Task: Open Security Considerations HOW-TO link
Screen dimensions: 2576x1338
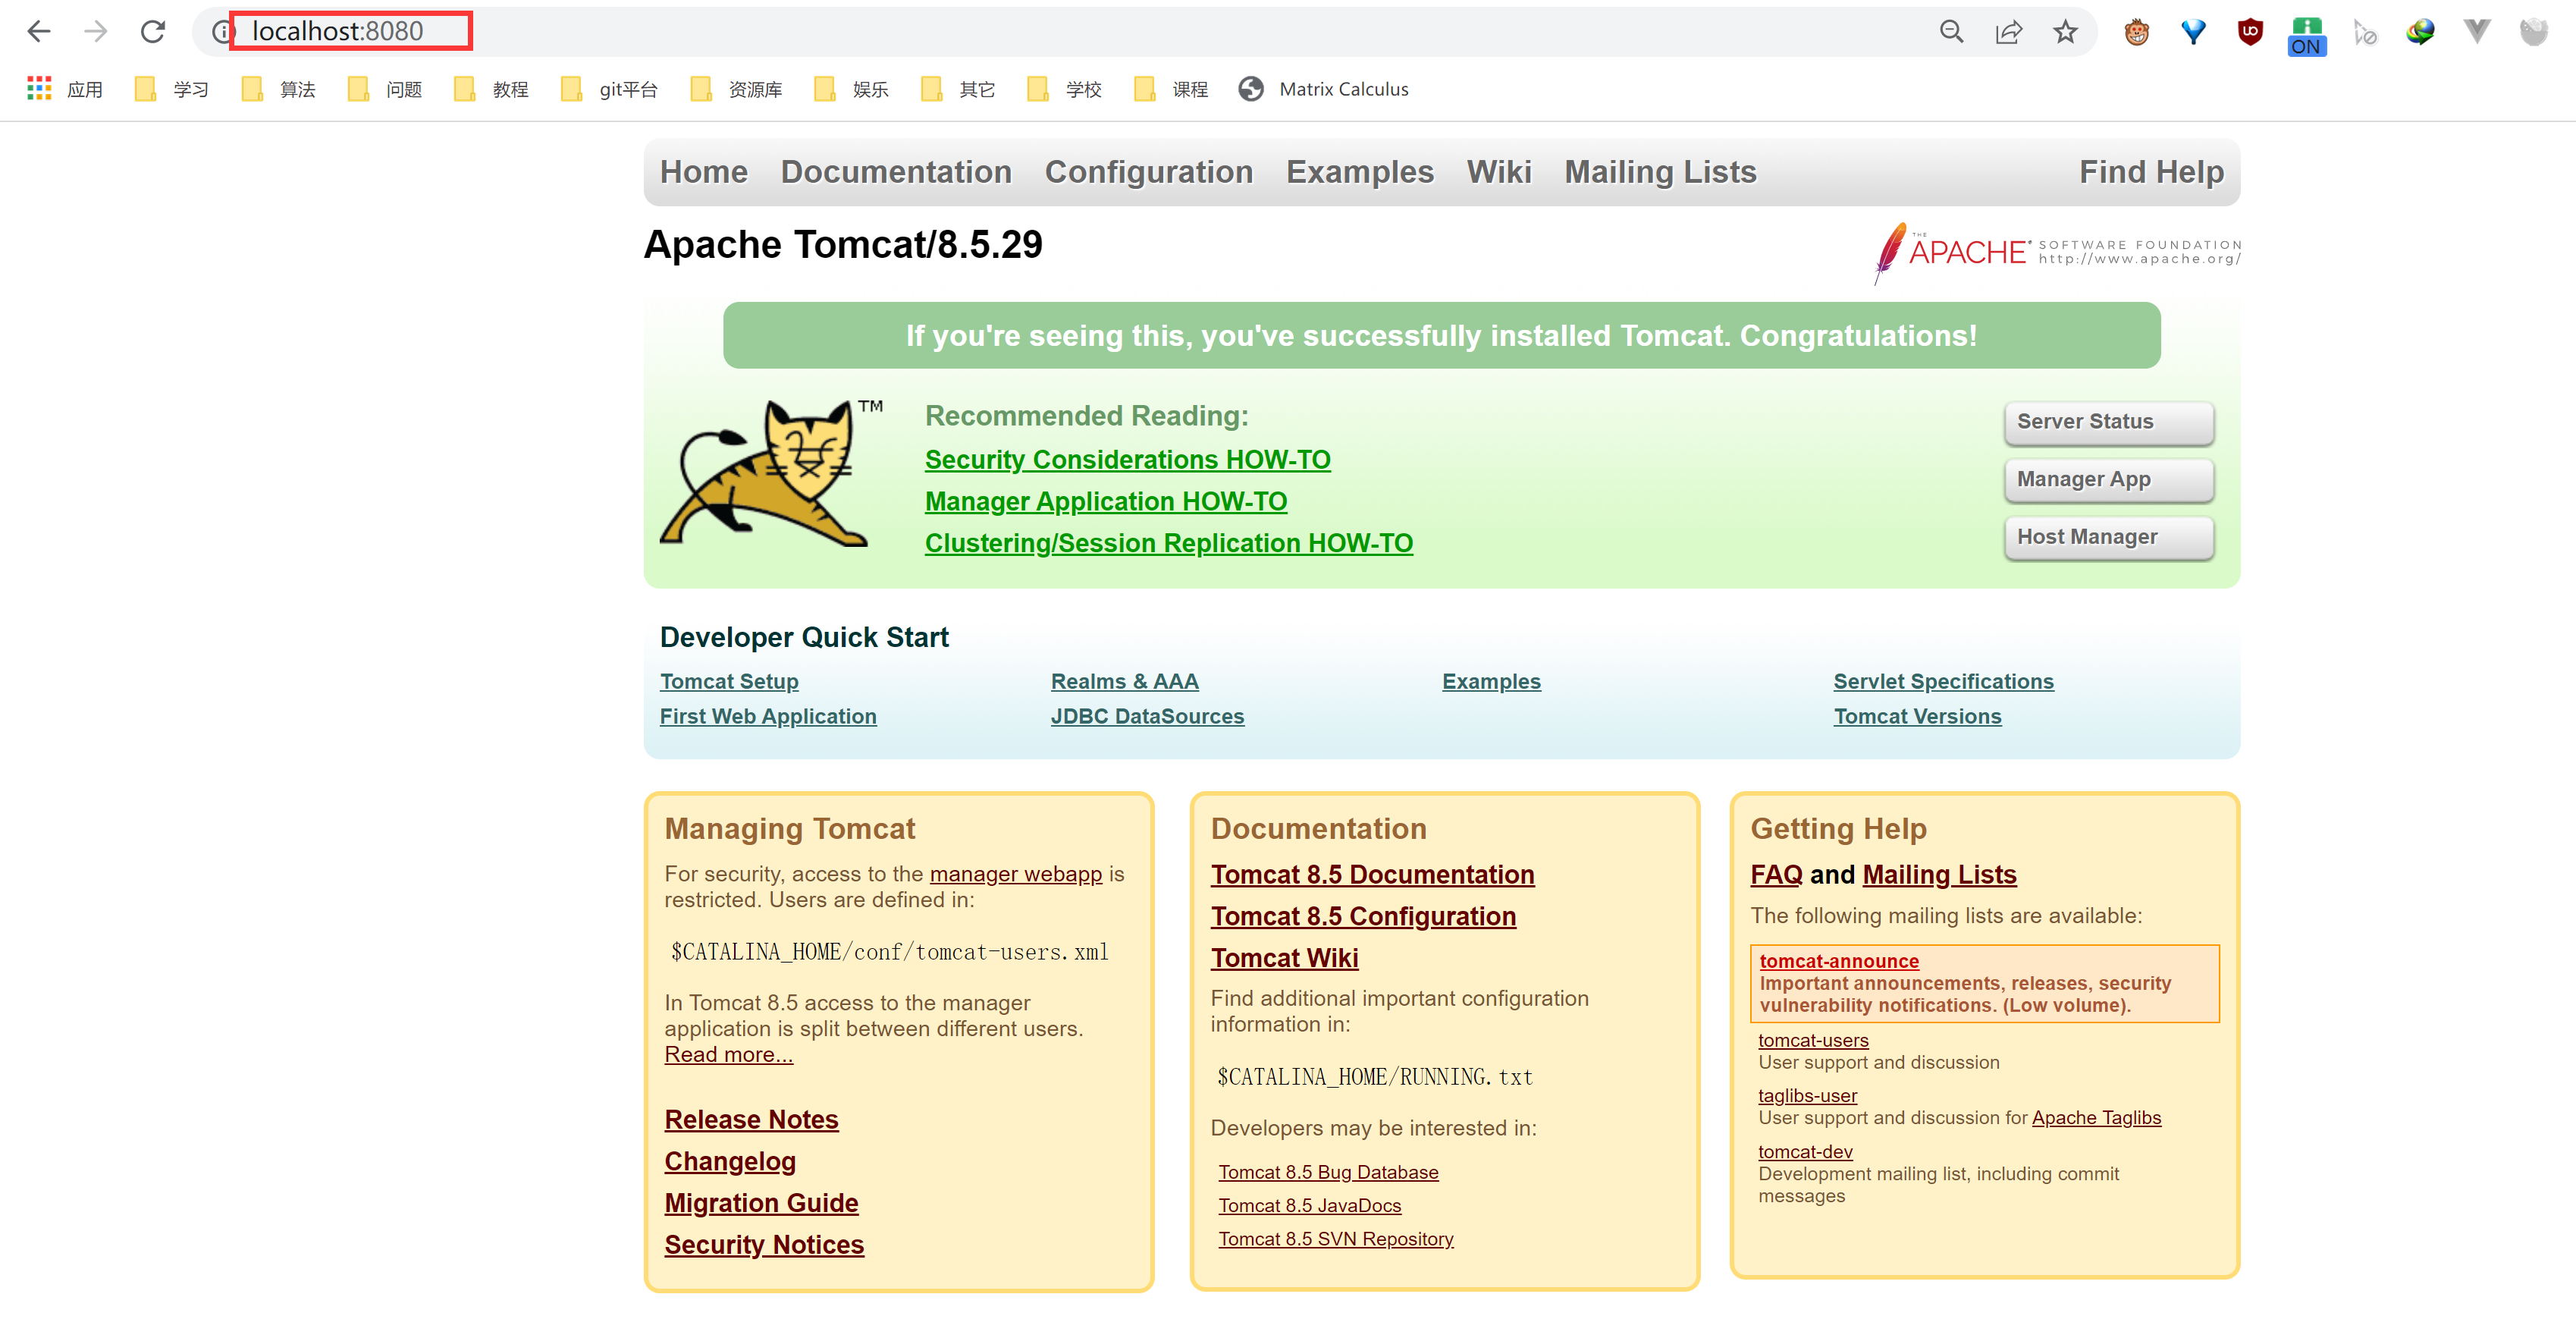Action: click(x=1127, y=460)
